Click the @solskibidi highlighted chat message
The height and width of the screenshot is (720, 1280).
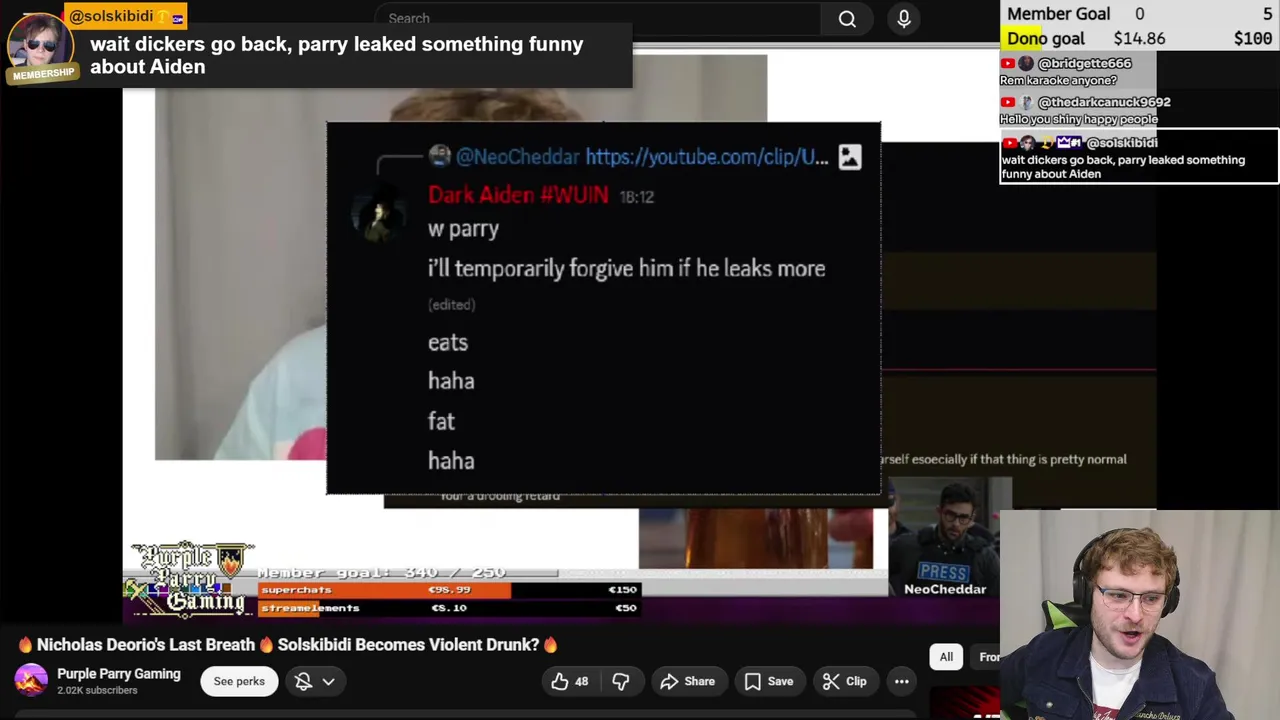(x=1139, y=157)
